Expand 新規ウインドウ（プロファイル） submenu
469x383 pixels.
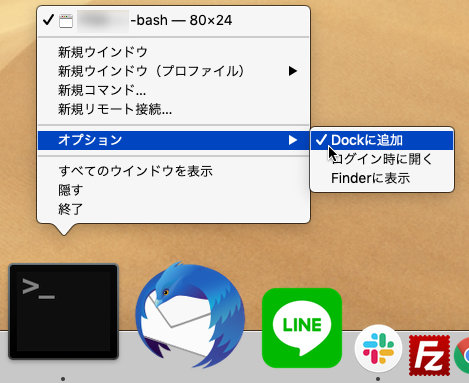[173, 71]
